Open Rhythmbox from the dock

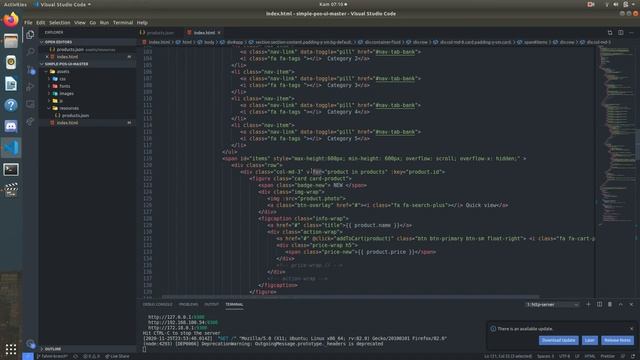(x=11, y=62)
